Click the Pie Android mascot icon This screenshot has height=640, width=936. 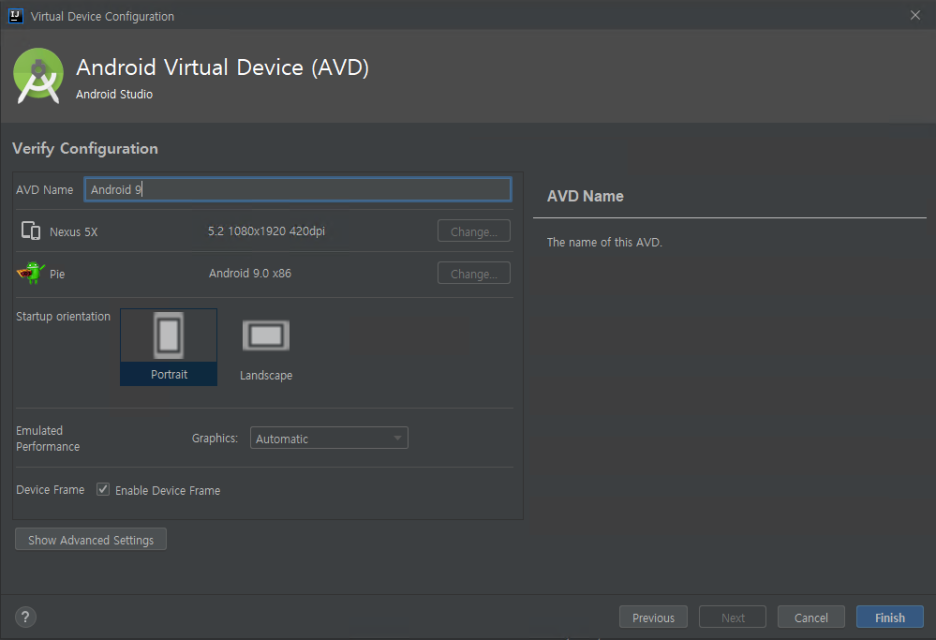(30, 273)
